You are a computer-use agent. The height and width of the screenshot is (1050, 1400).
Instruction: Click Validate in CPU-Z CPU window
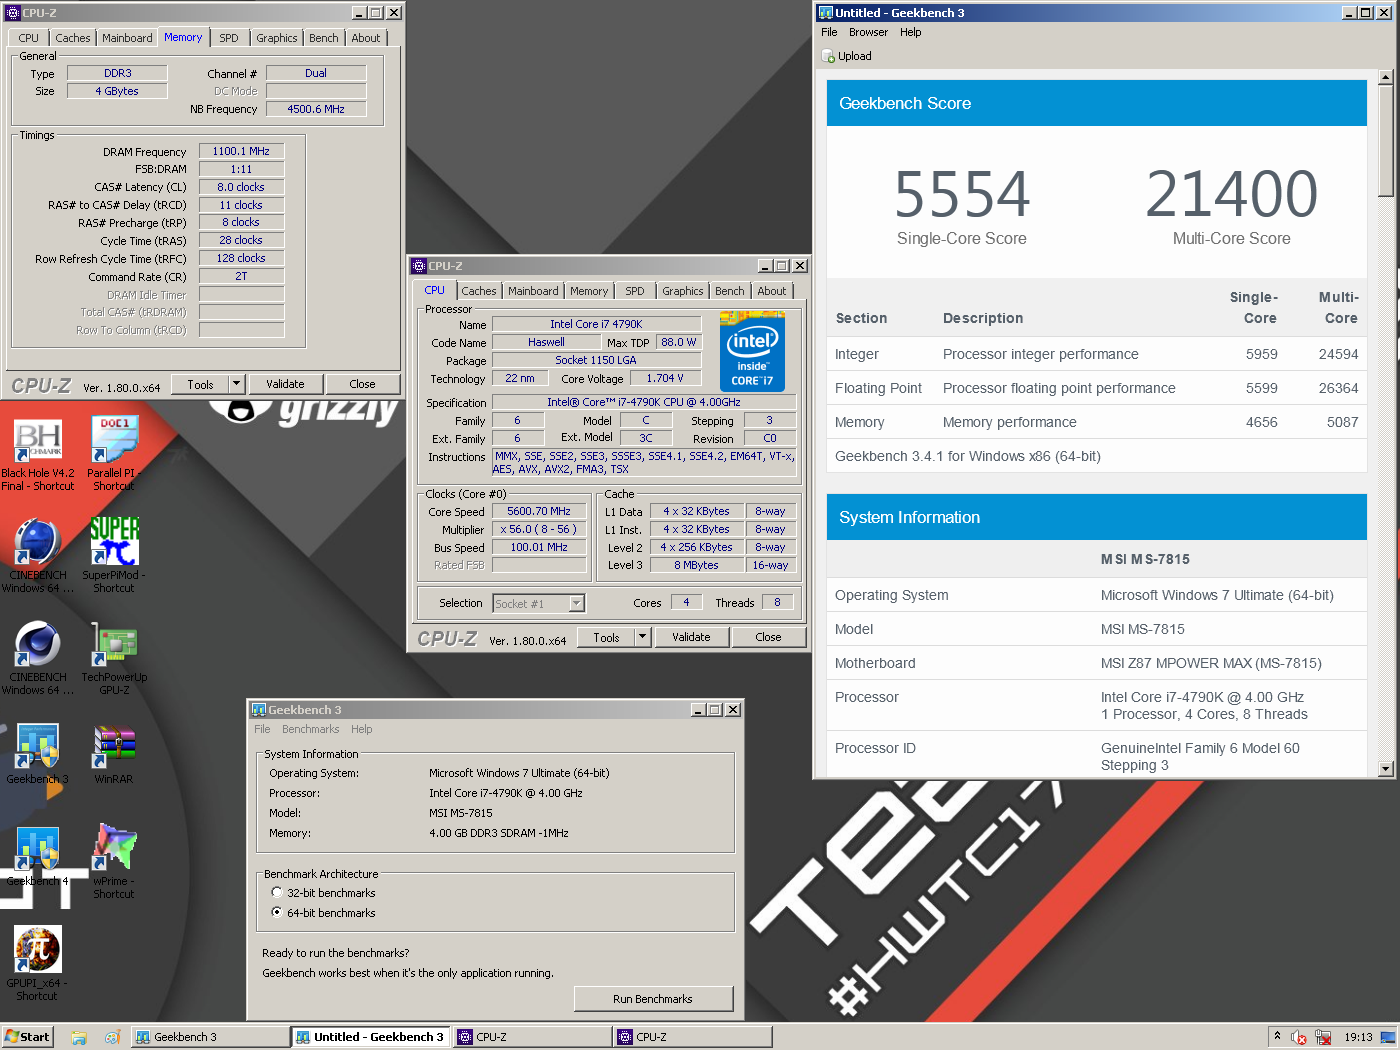pos(691,637)
